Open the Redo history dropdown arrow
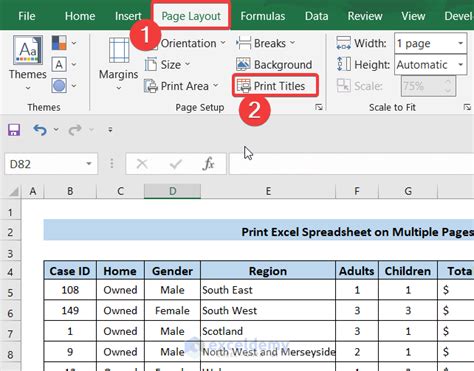The height and width of the screenshot is (371, 474). 91,130
